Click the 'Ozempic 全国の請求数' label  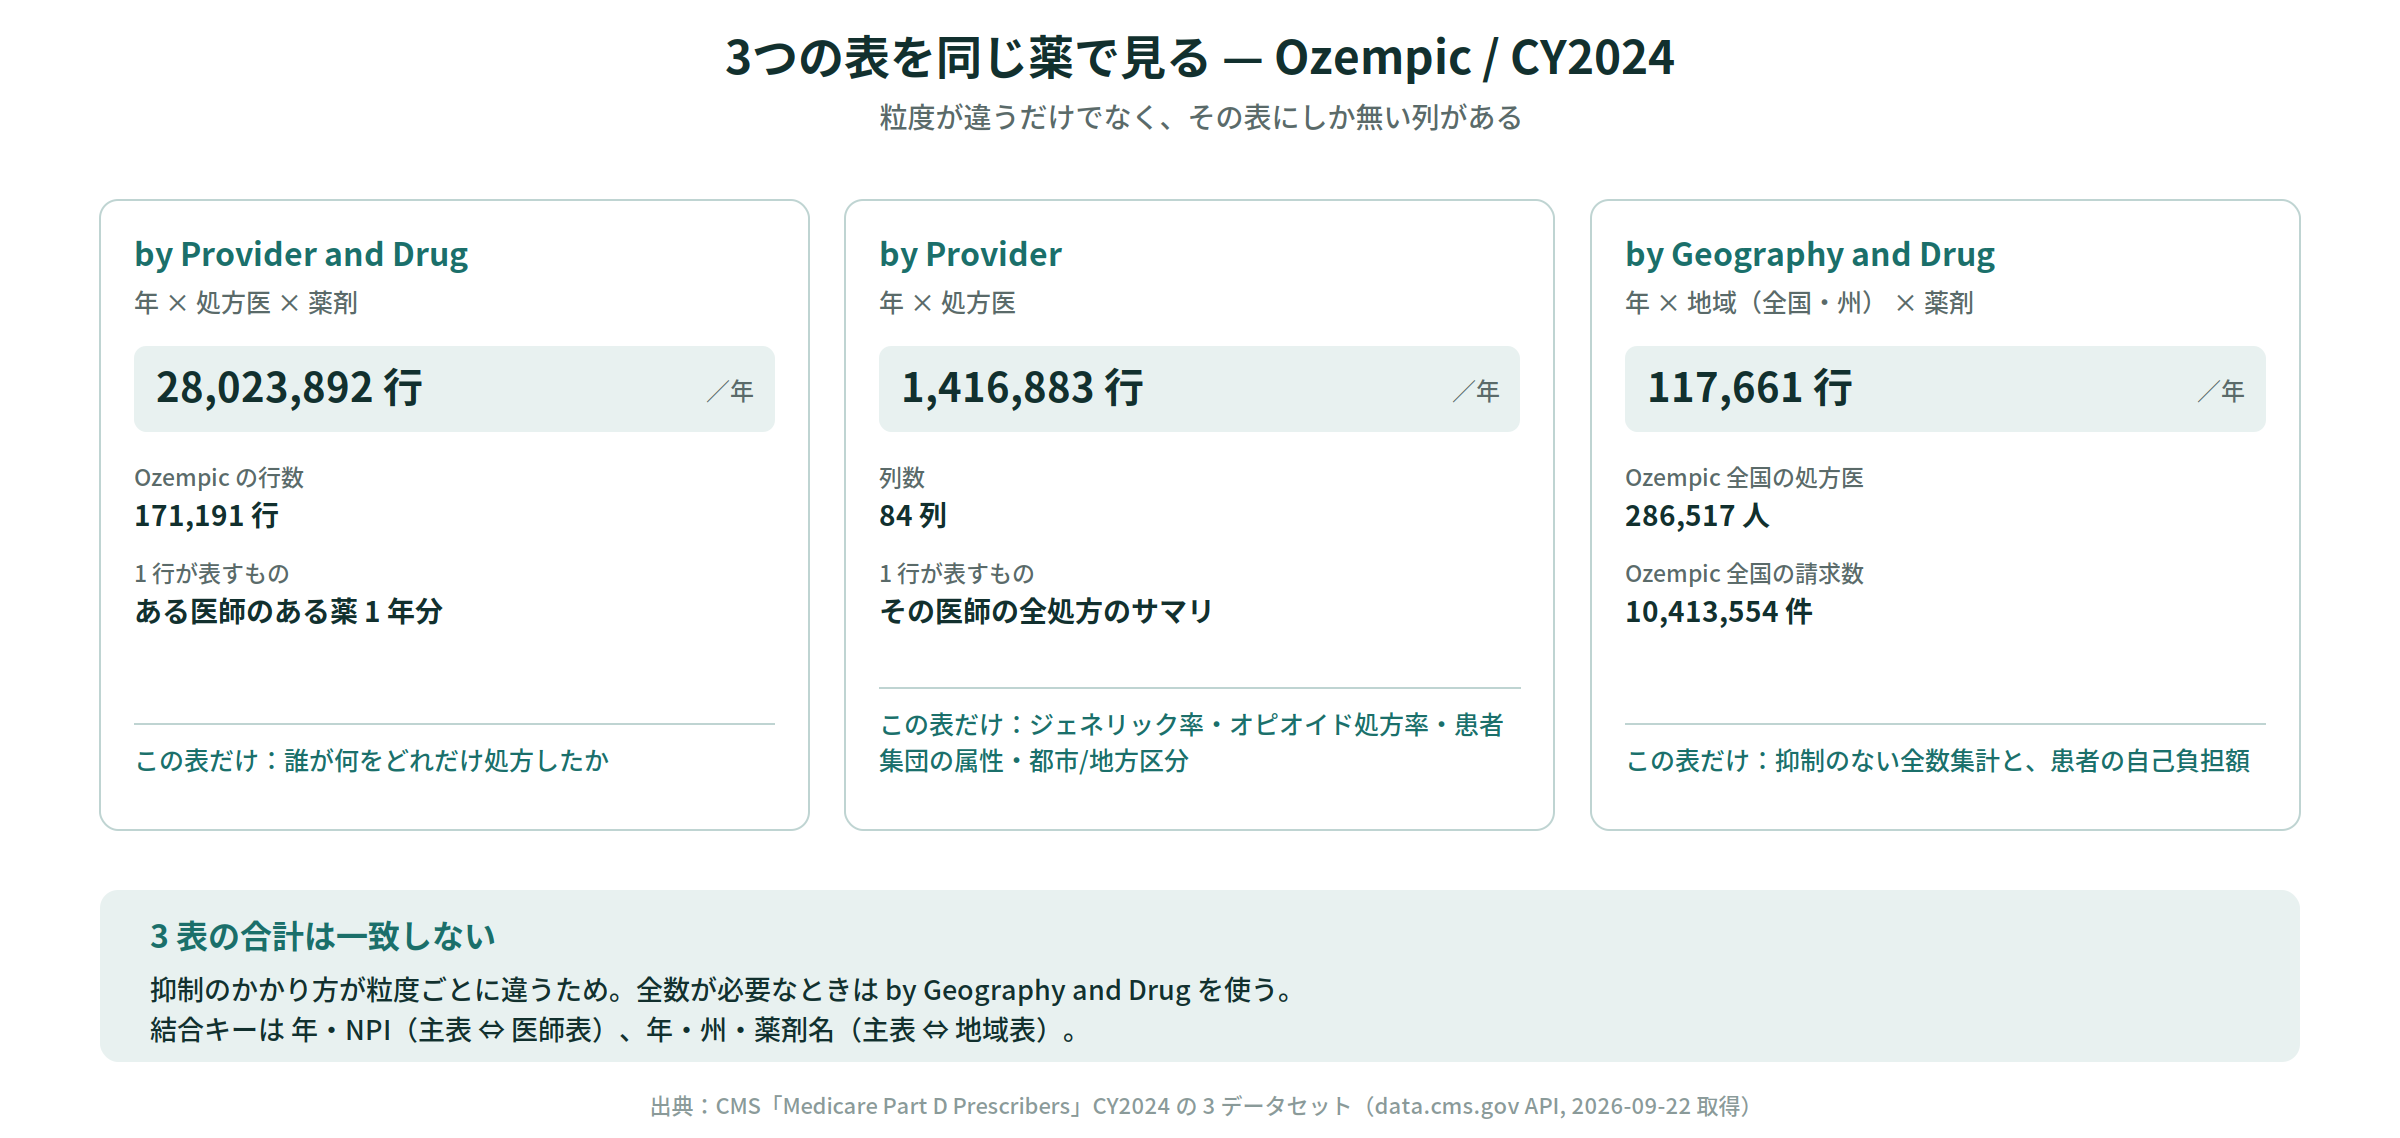1744,574
